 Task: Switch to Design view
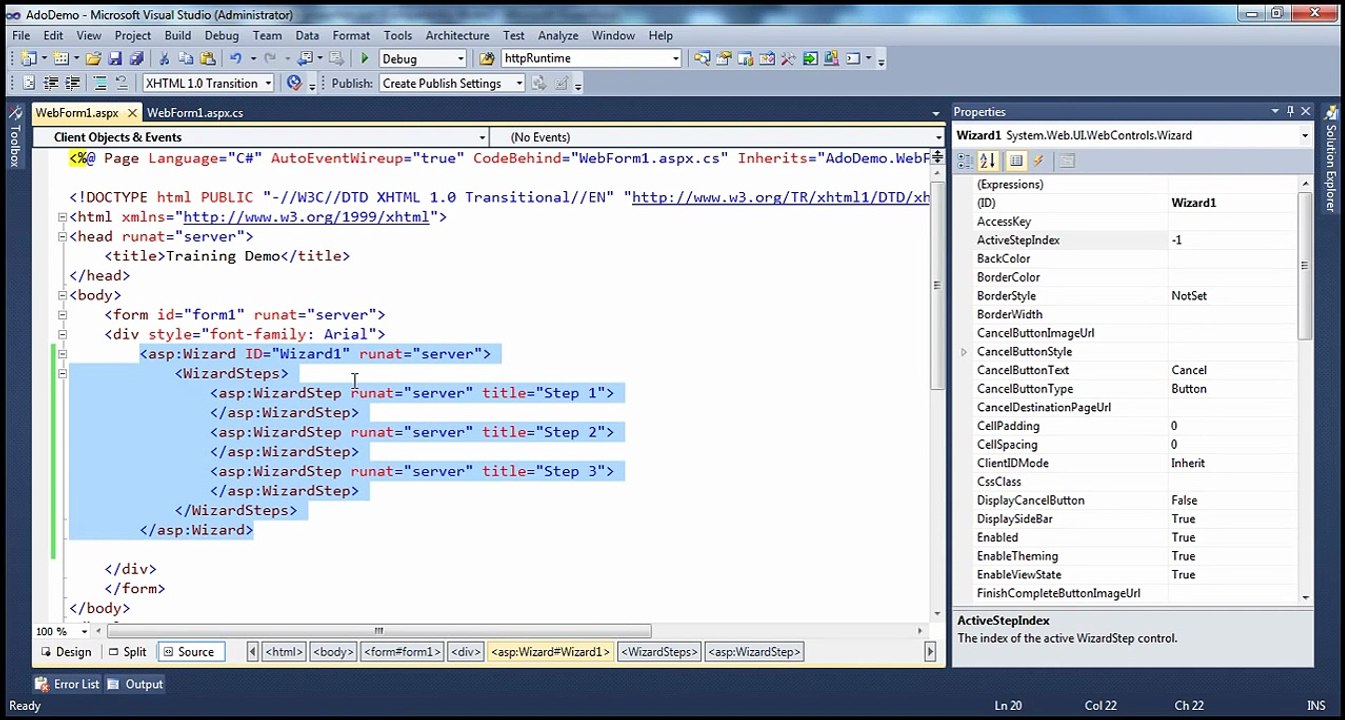coord(65,652)
